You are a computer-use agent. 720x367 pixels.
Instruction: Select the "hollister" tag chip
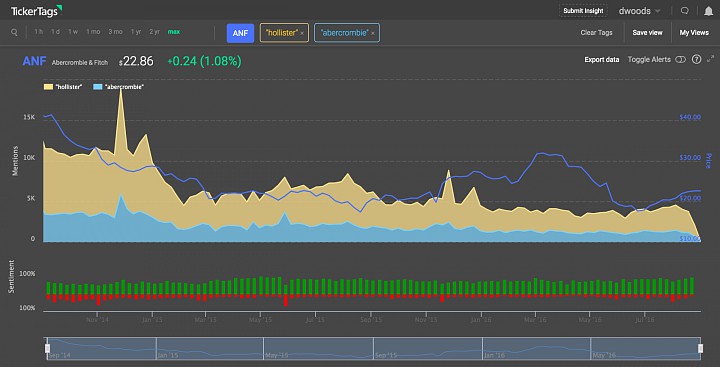(x=284, y=33)
